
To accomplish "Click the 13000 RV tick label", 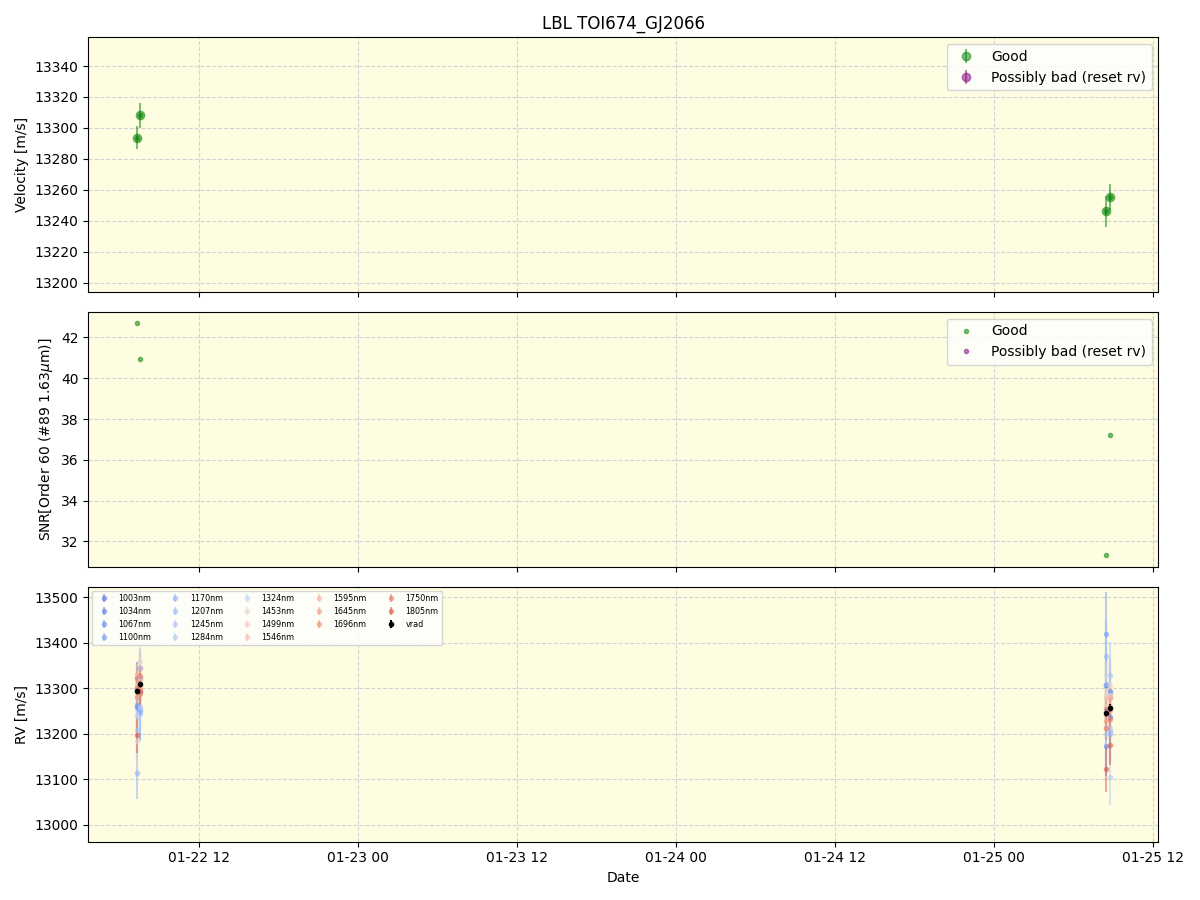I will (58, 825).
